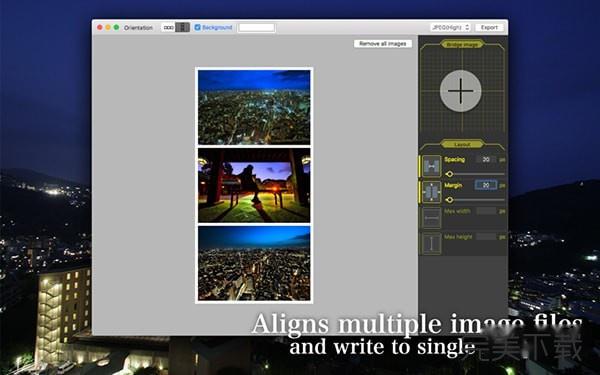Select the bottom cityscape image
The width and height of the screenshot is (600, 375).
(254, 263)
